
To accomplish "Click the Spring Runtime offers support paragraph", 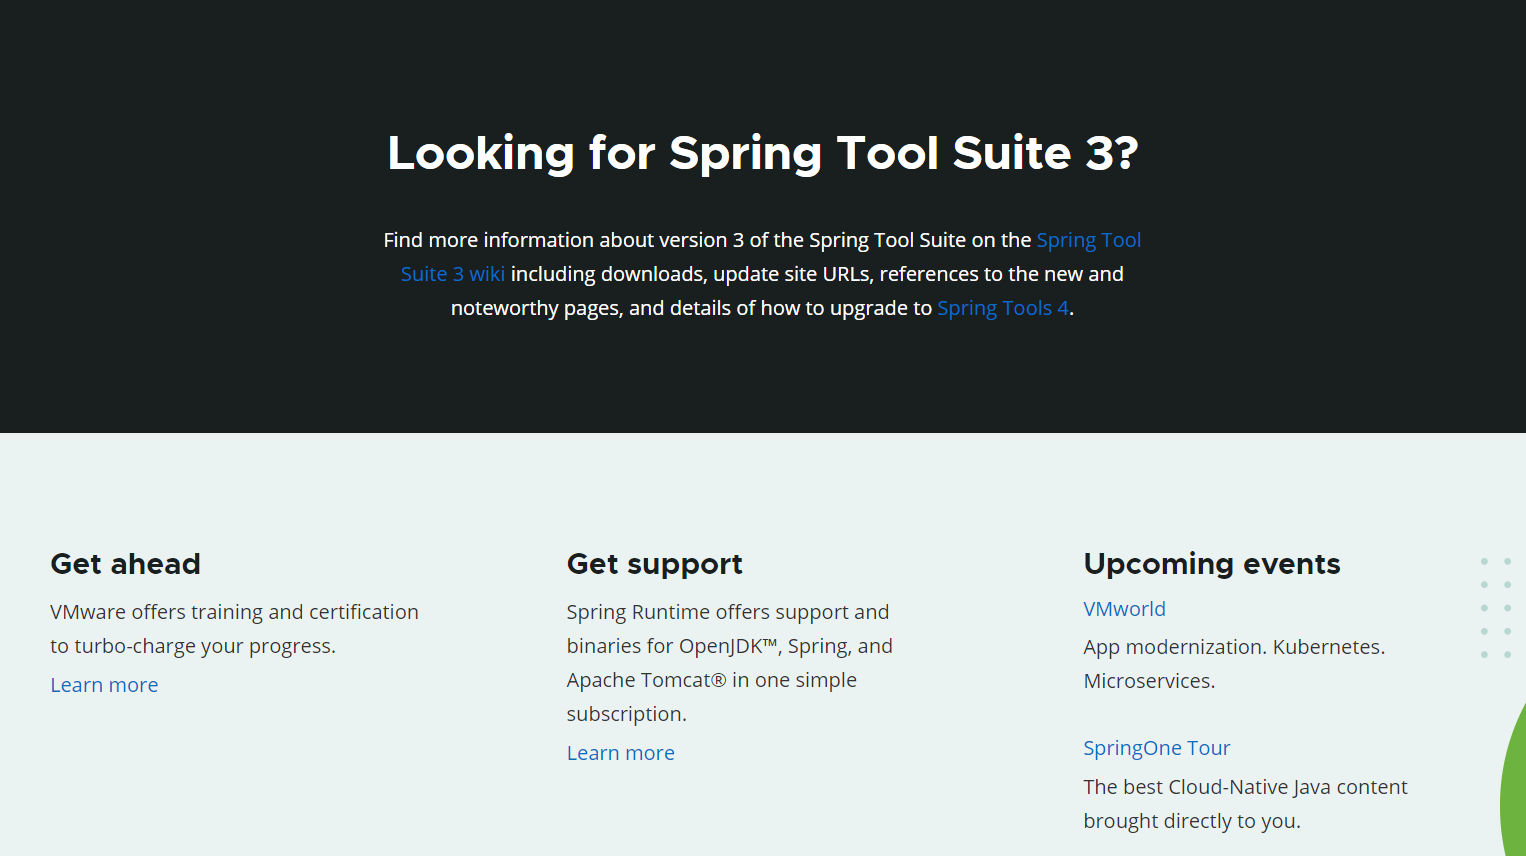I will (730, 663).
